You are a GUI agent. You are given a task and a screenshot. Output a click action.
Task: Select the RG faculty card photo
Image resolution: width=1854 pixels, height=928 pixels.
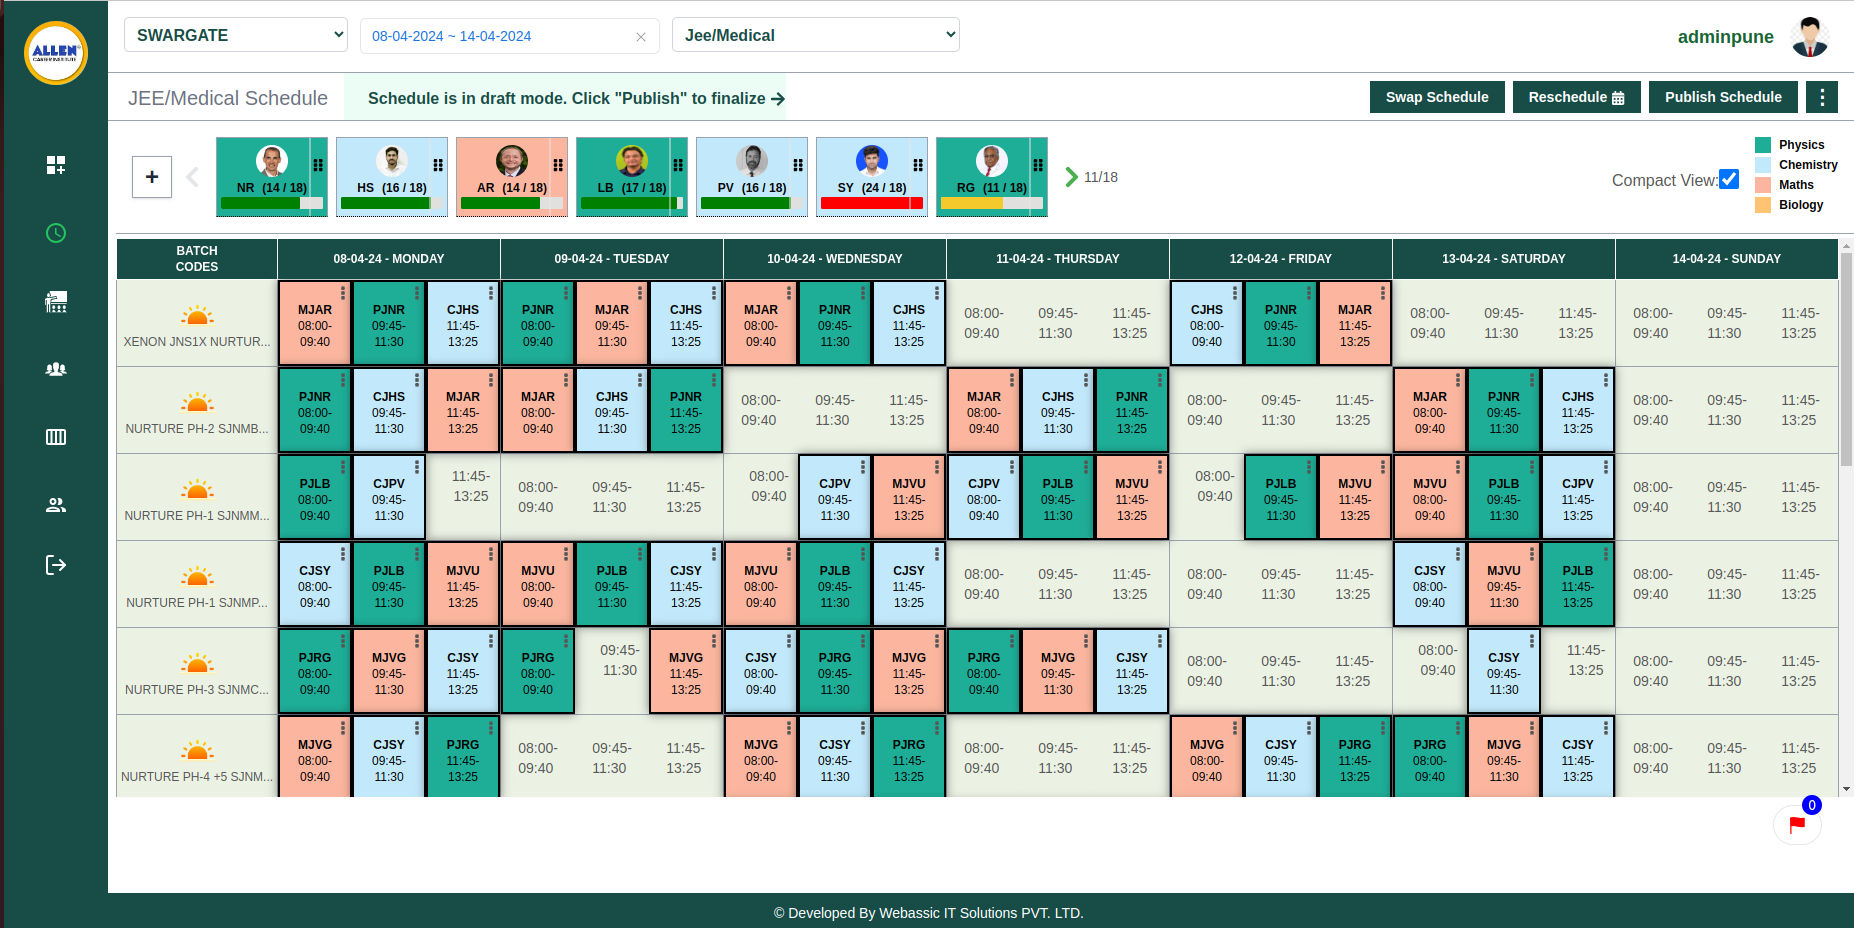click(992, 160)
